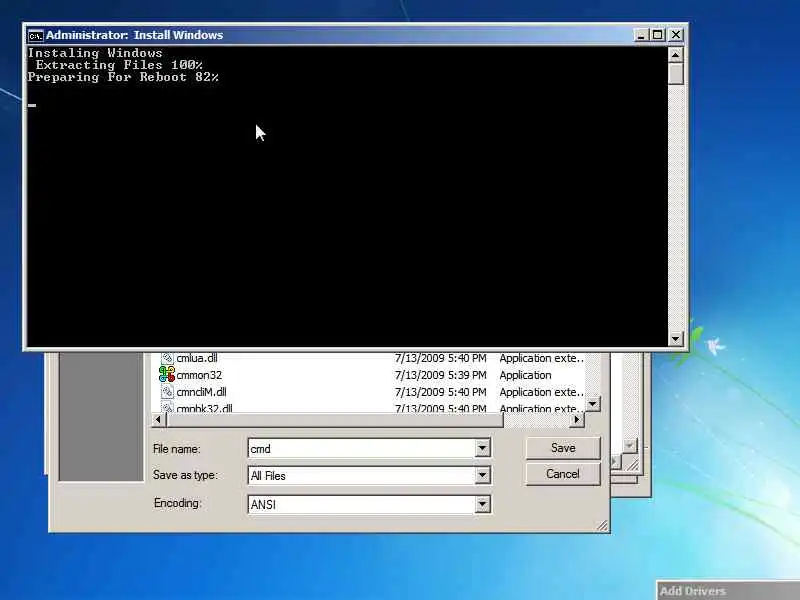Click the Extracting Files 100% line

coord(119,65)
